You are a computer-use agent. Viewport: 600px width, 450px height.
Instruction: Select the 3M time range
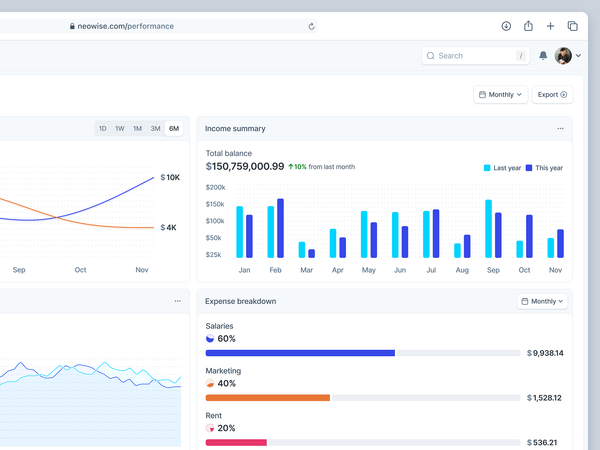155,129
